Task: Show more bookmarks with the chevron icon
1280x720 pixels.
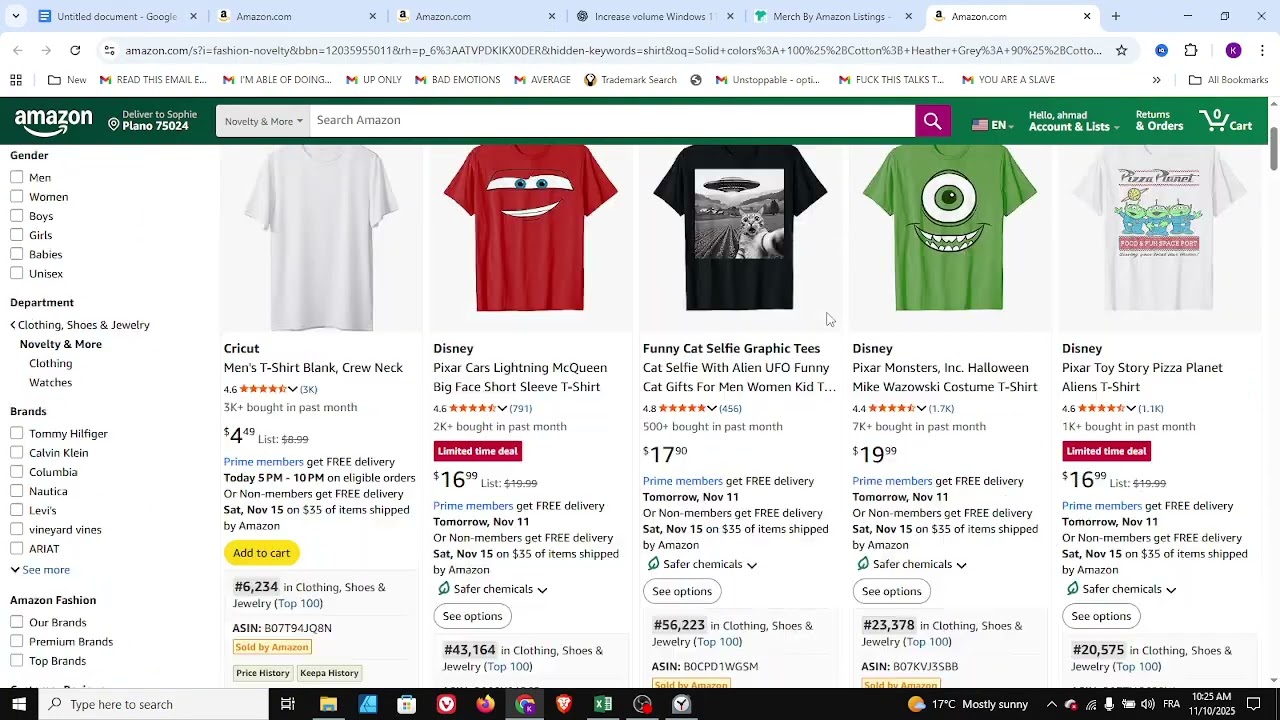Action: click(1156, 80)
